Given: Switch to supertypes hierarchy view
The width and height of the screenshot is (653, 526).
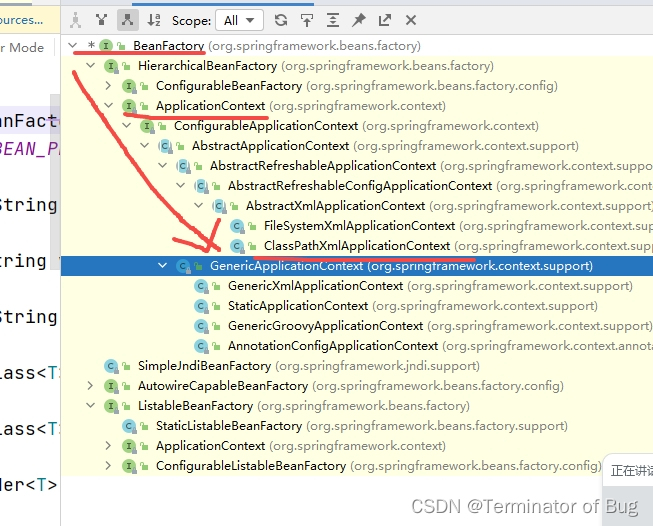Looking at the screenshot, I should click(101, 20).
